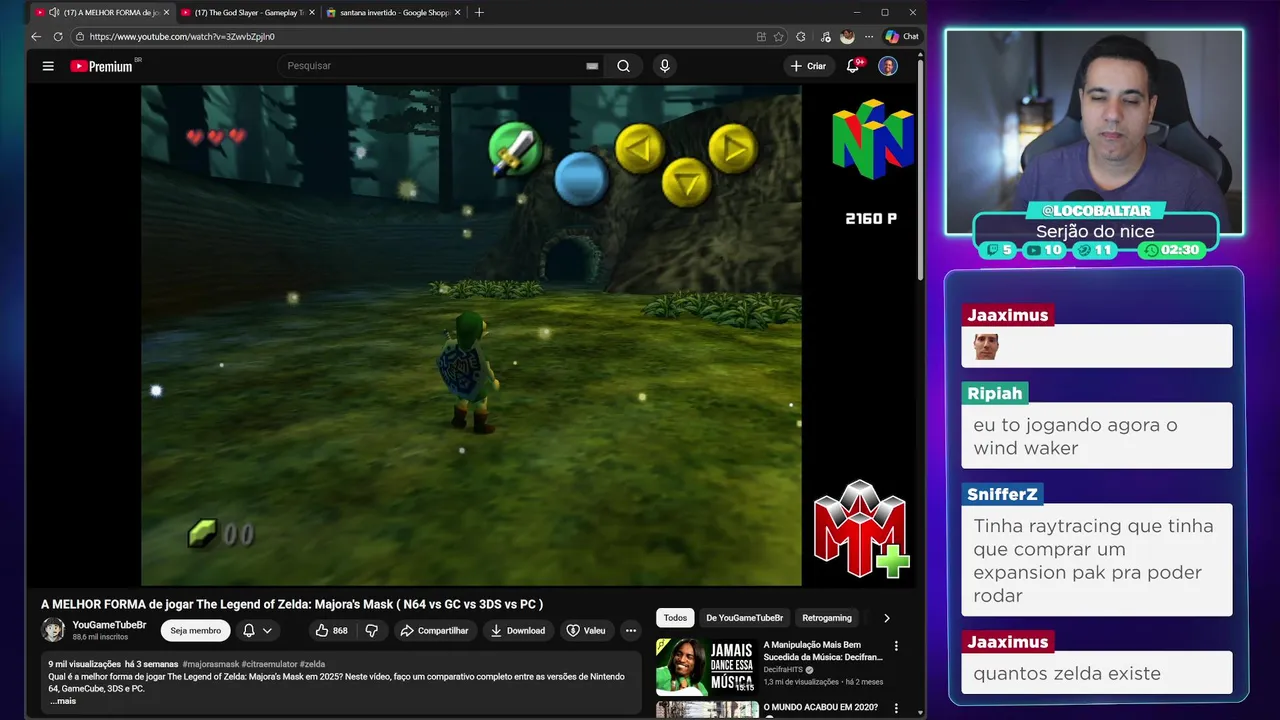
Task: Open a new browser tab
Action: [x=479, y=13]
